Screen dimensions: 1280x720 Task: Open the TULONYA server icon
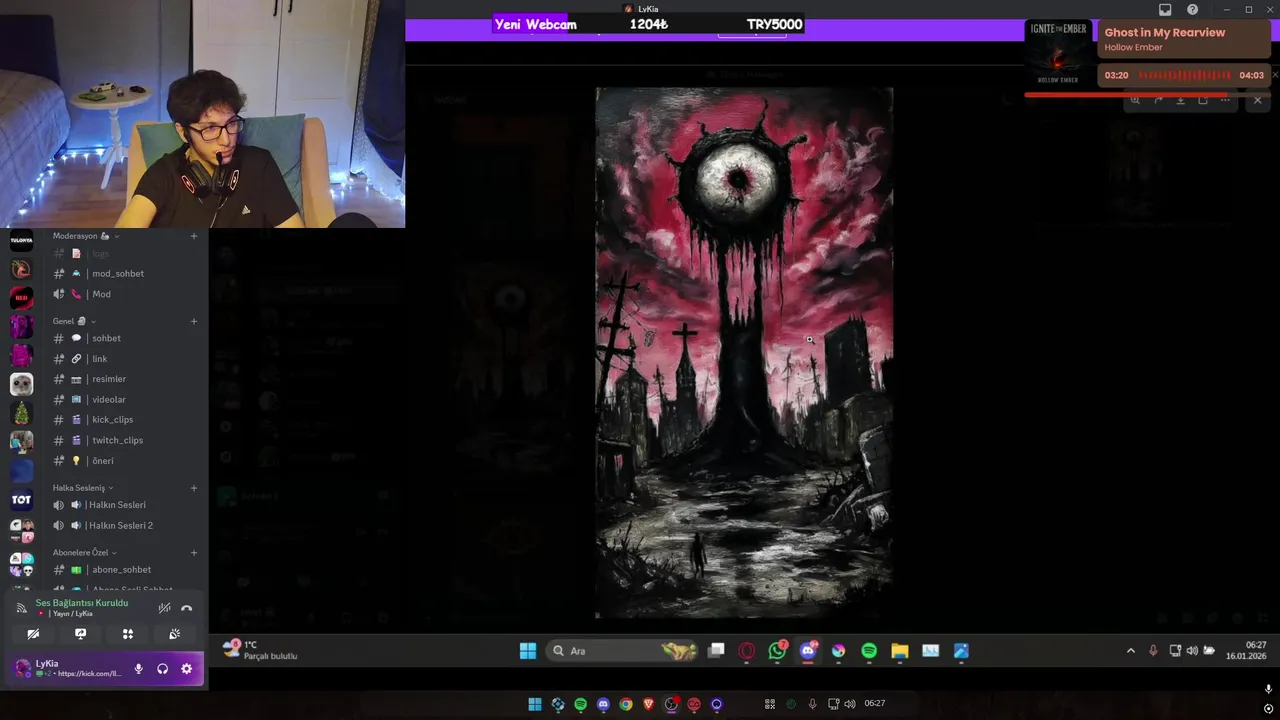[21, 241]
